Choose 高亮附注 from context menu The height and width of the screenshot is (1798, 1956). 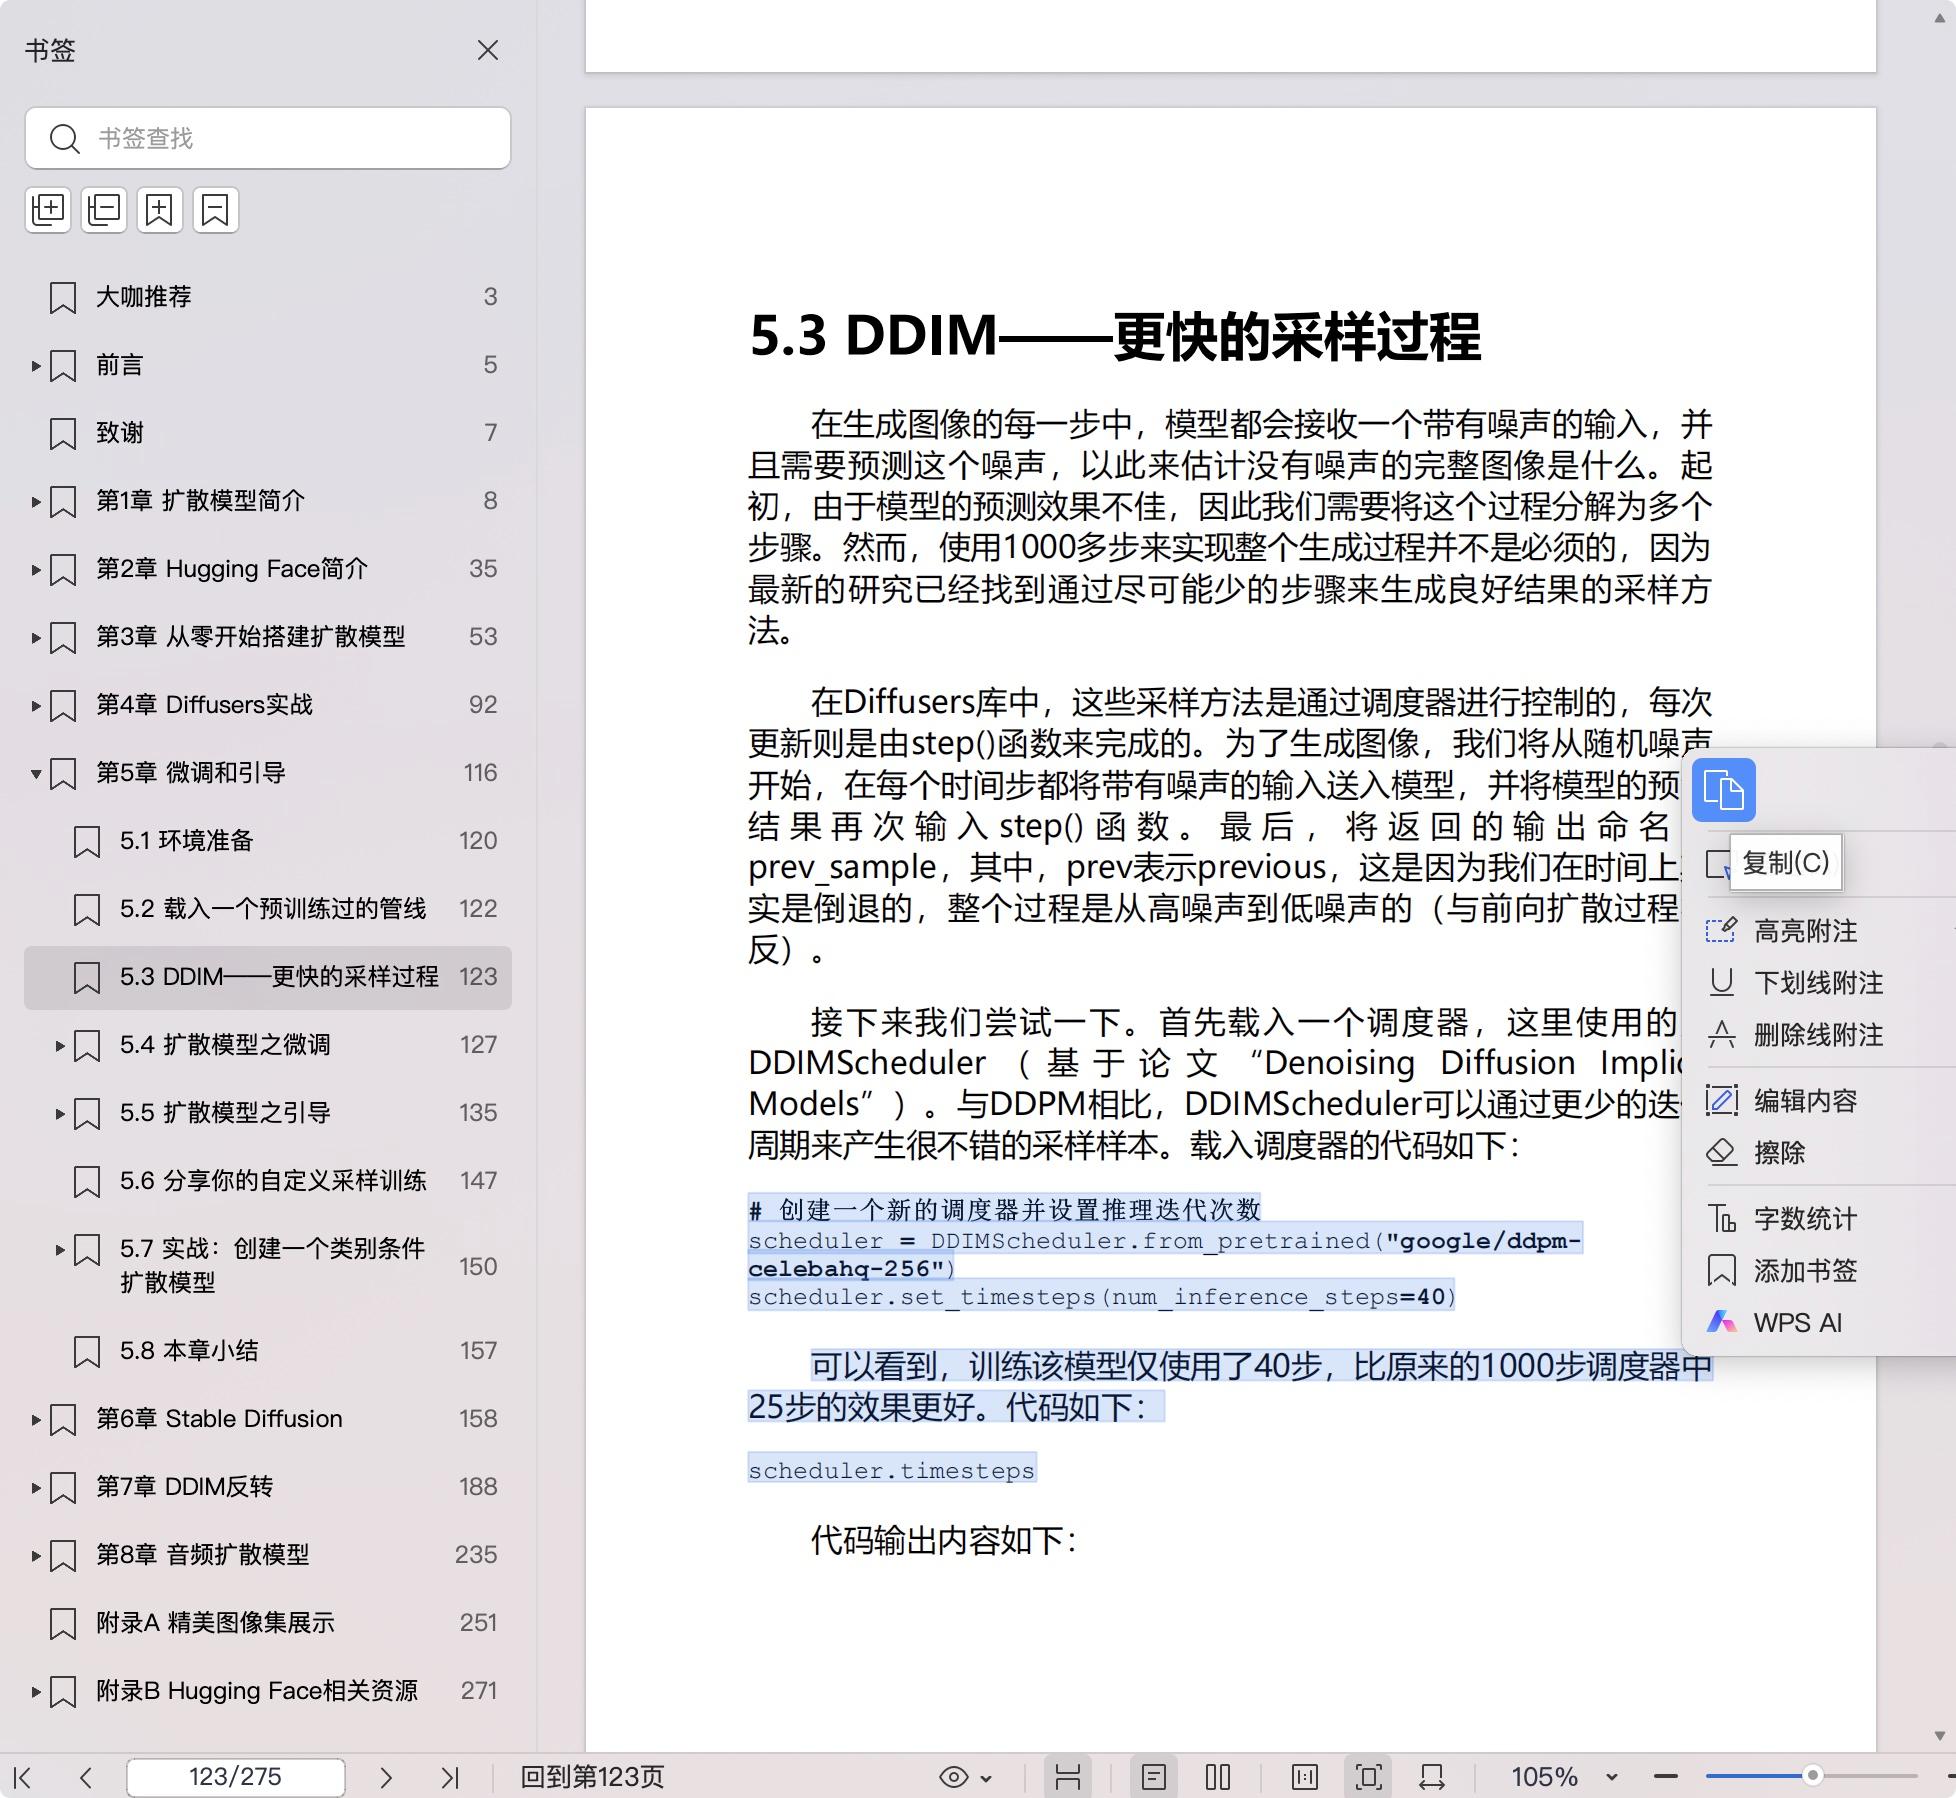click(1805, 931)
